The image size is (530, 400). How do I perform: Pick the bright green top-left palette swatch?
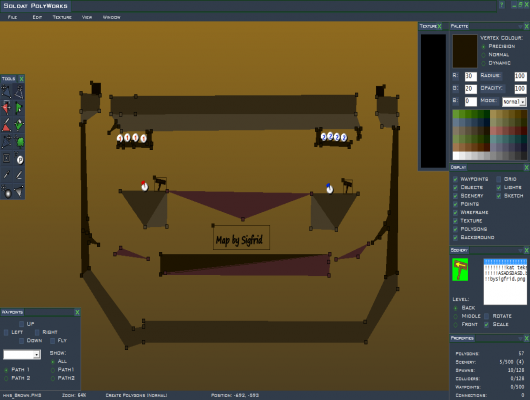456,114
